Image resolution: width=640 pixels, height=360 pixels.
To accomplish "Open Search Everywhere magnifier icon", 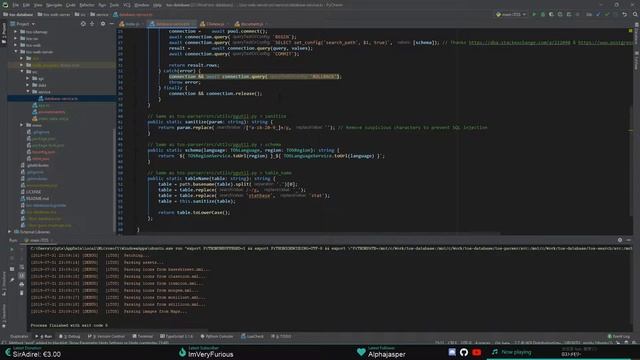I will tap(635, 14).
